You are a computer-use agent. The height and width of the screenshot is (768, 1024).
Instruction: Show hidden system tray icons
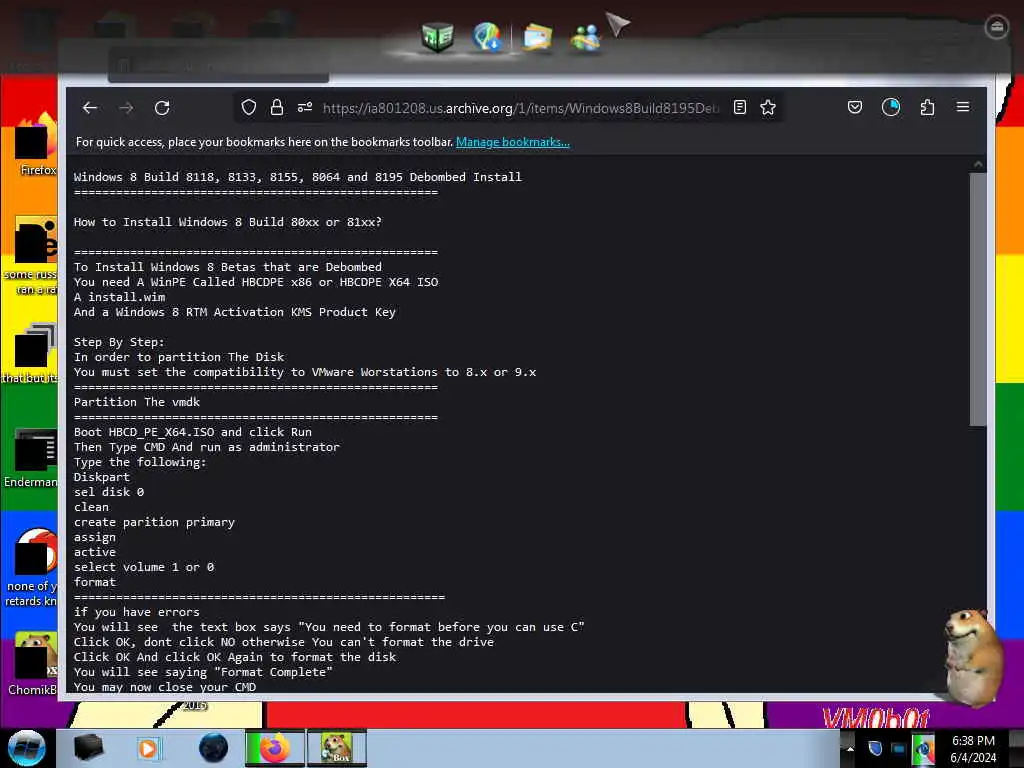[849, 748]
